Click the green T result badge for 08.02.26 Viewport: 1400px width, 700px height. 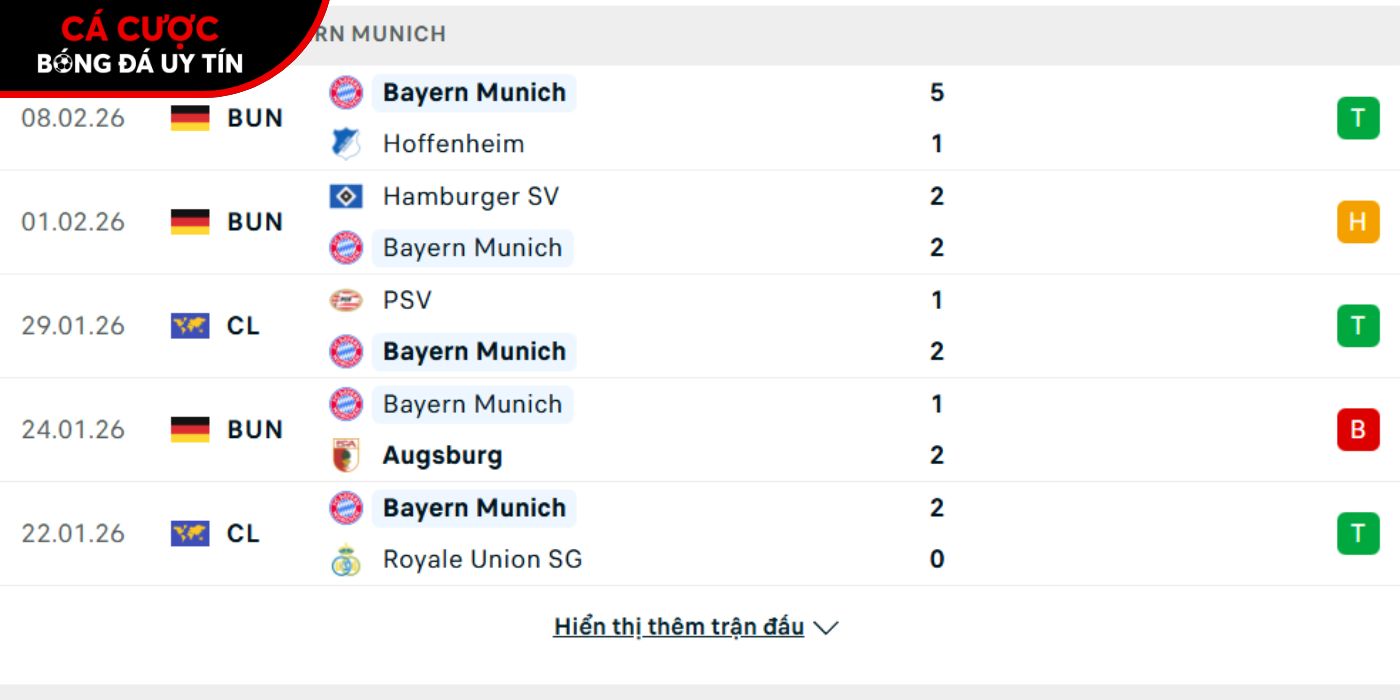[x=1356, y=117]
